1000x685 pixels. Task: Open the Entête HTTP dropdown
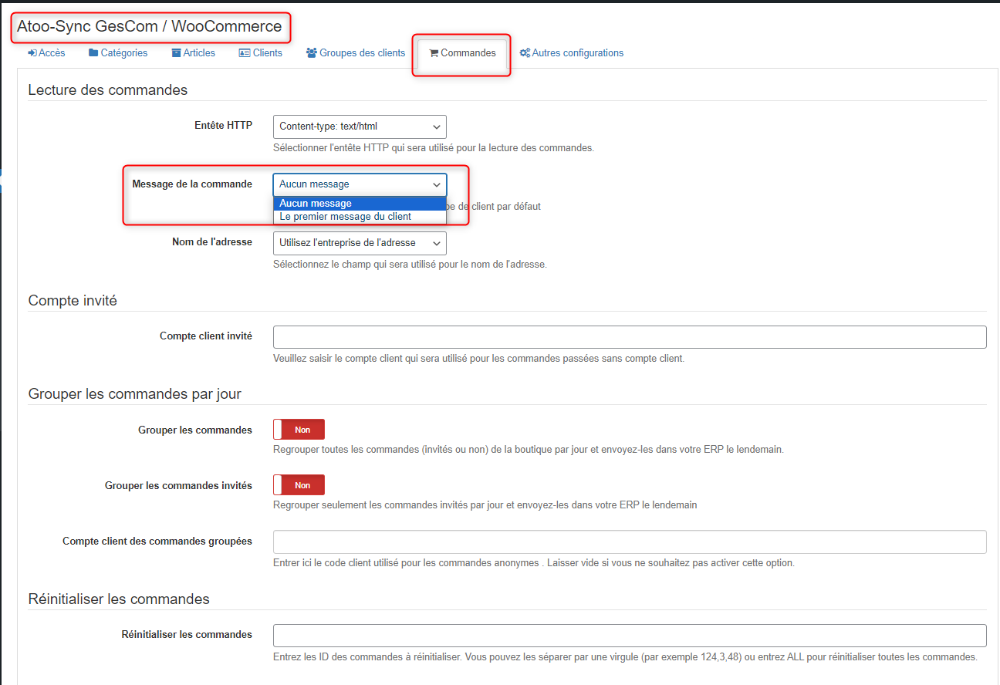point(360,126)
